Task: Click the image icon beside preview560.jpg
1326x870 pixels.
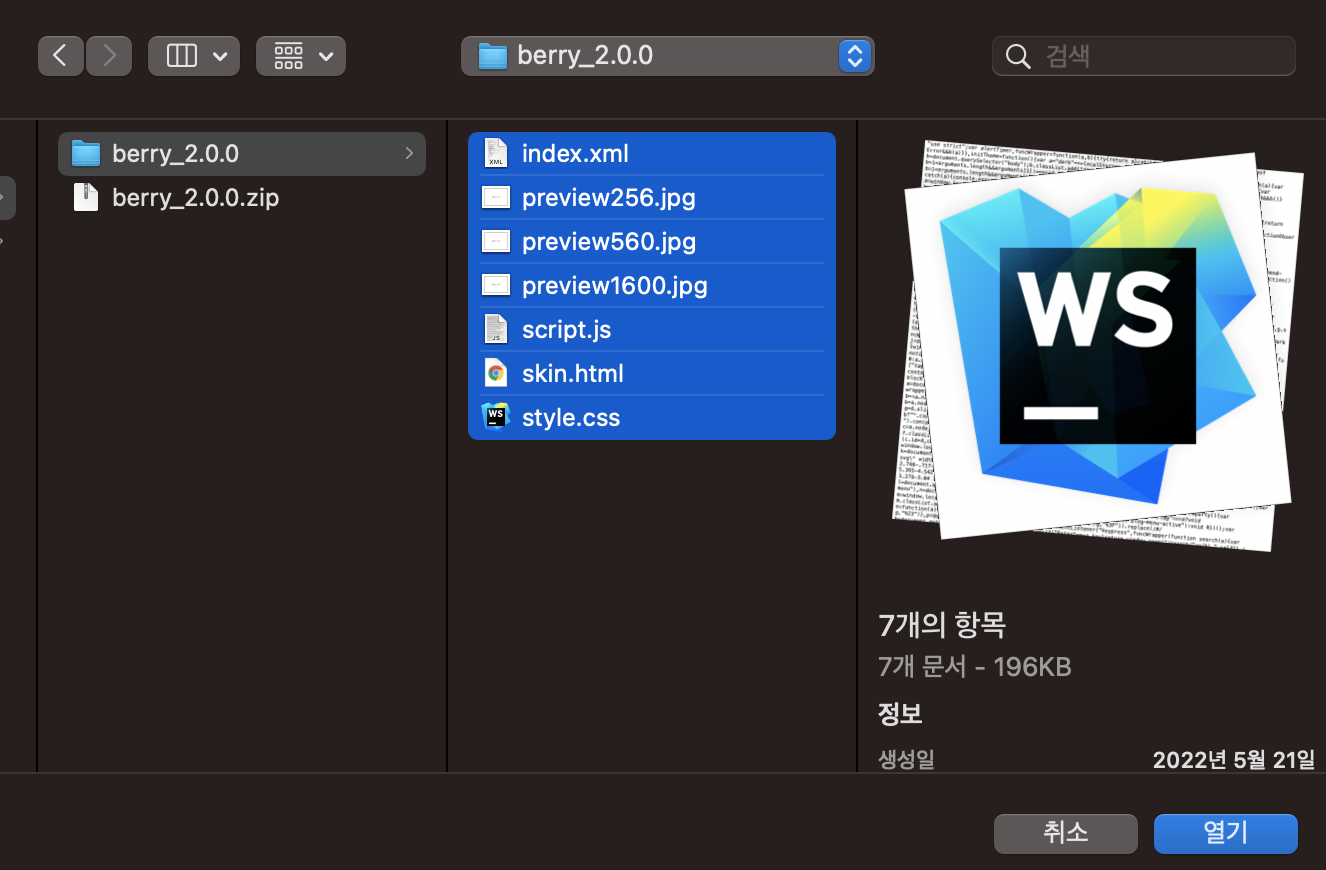Action: [496, 241]
